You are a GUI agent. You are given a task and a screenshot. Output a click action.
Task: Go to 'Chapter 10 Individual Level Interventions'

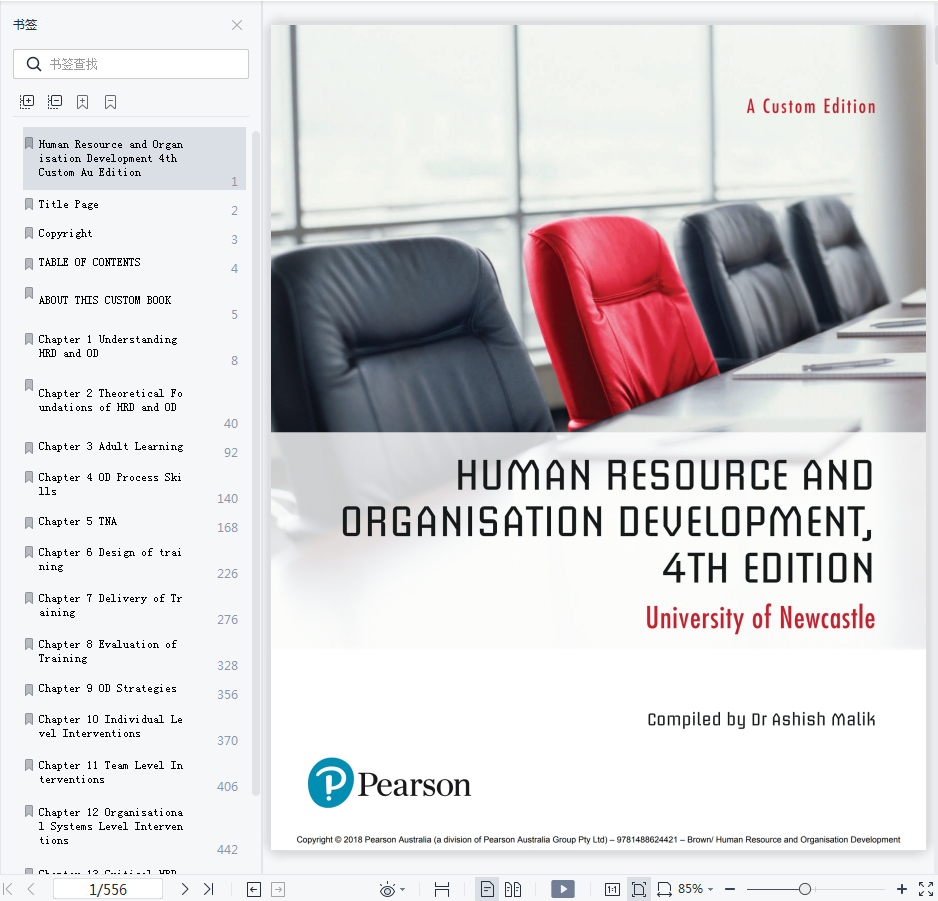pos(134,726)
